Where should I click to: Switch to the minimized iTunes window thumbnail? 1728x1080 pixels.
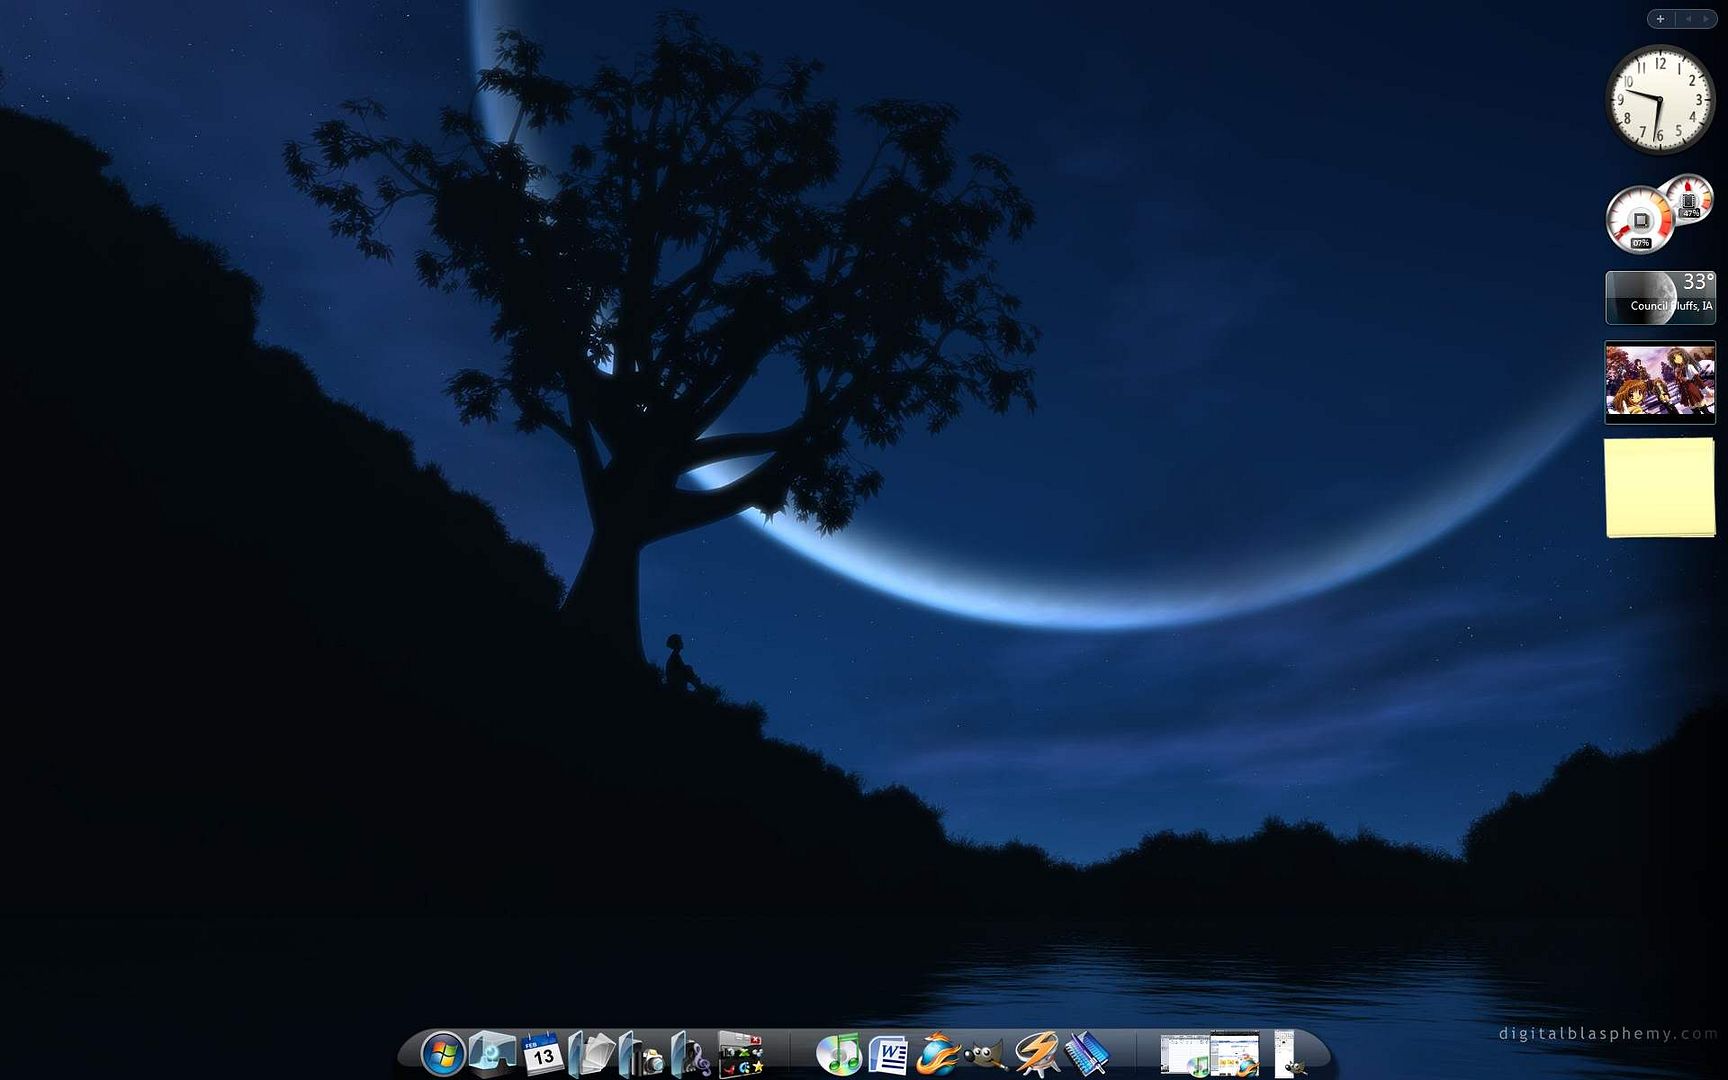[1185, 1055]
